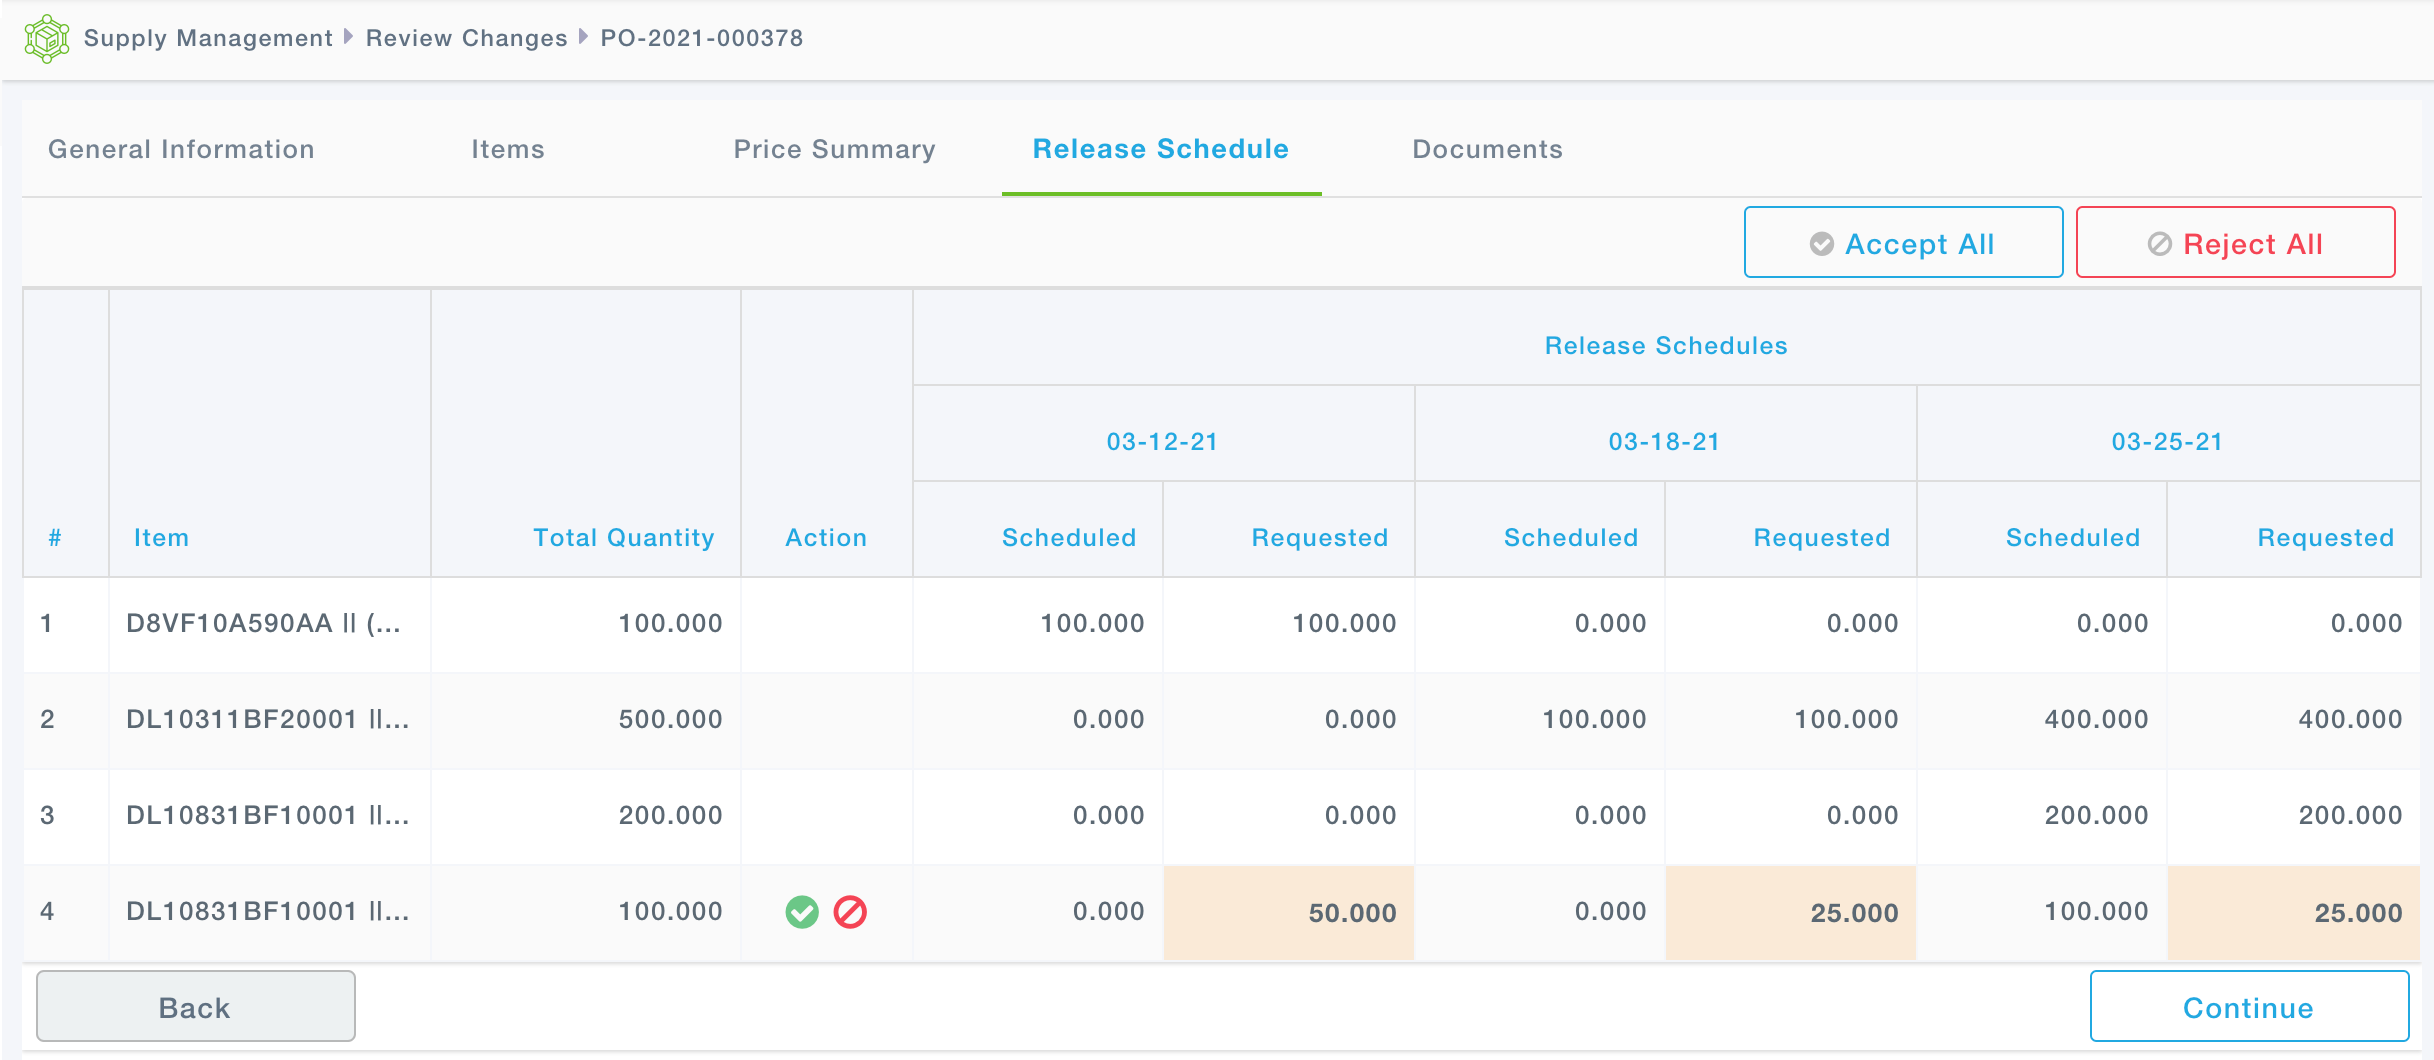Select item DL10311BF20001 in row 2
Image resolution: width=2434 pixels, height=1060 pixels.
pyautogui.click(x=267, y=719)
